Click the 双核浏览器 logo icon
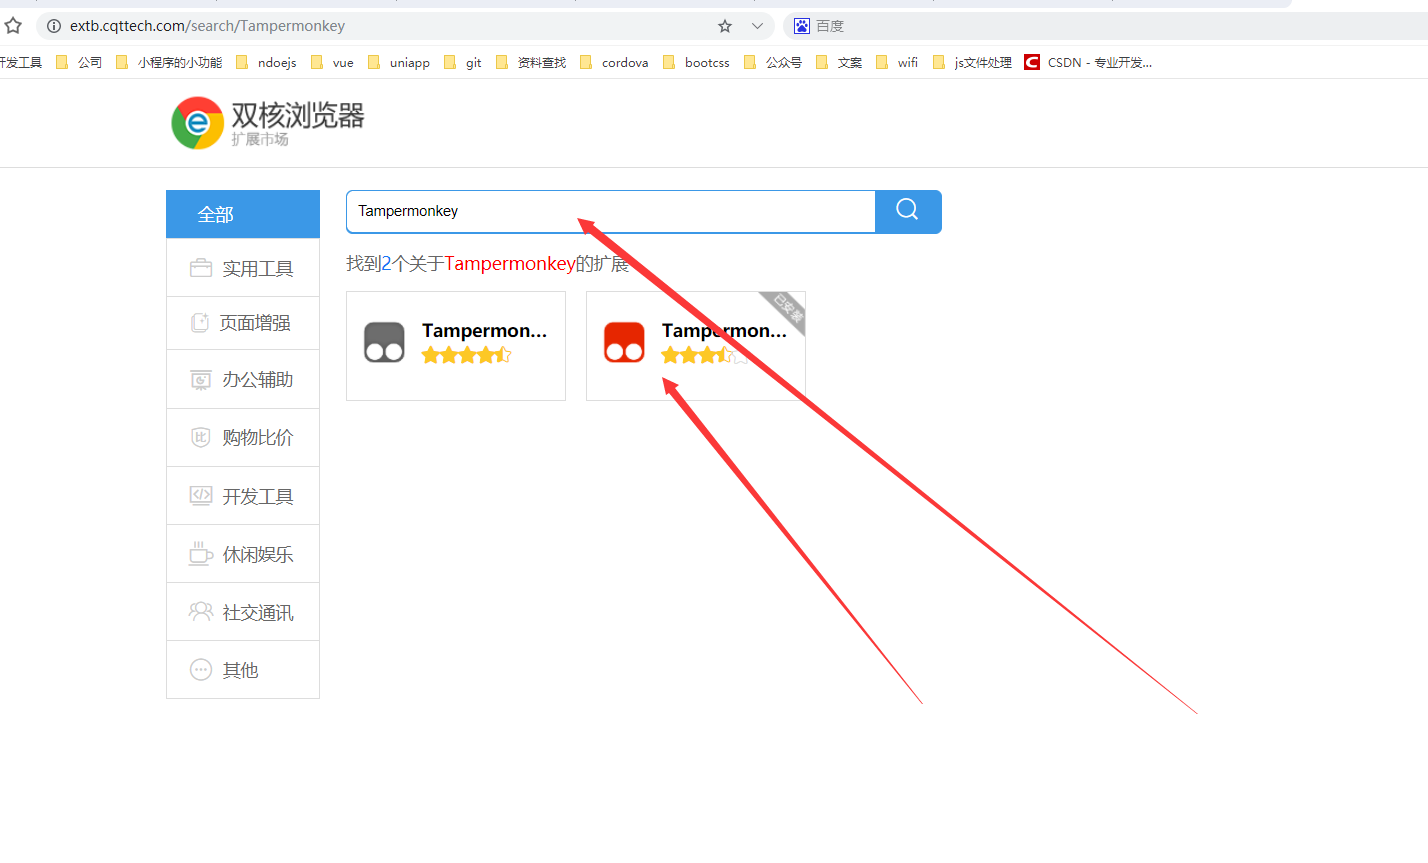The height and width of the screenshot is (863, 1428). click(198, 123)
